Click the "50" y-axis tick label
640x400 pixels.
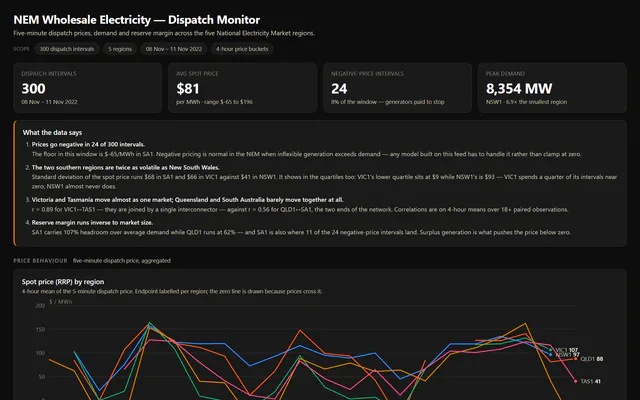pos(42,377)
